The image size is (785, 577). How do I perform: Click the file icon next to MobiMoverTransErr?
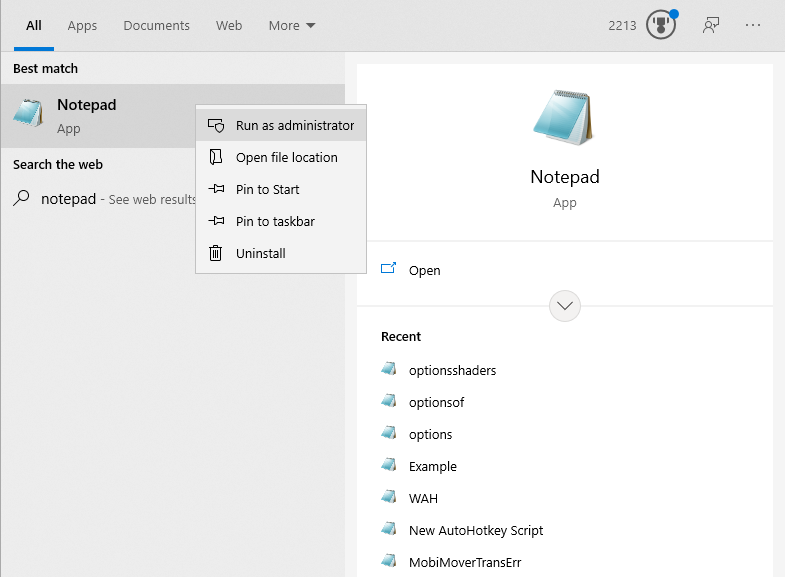click(x=388, y=561)
